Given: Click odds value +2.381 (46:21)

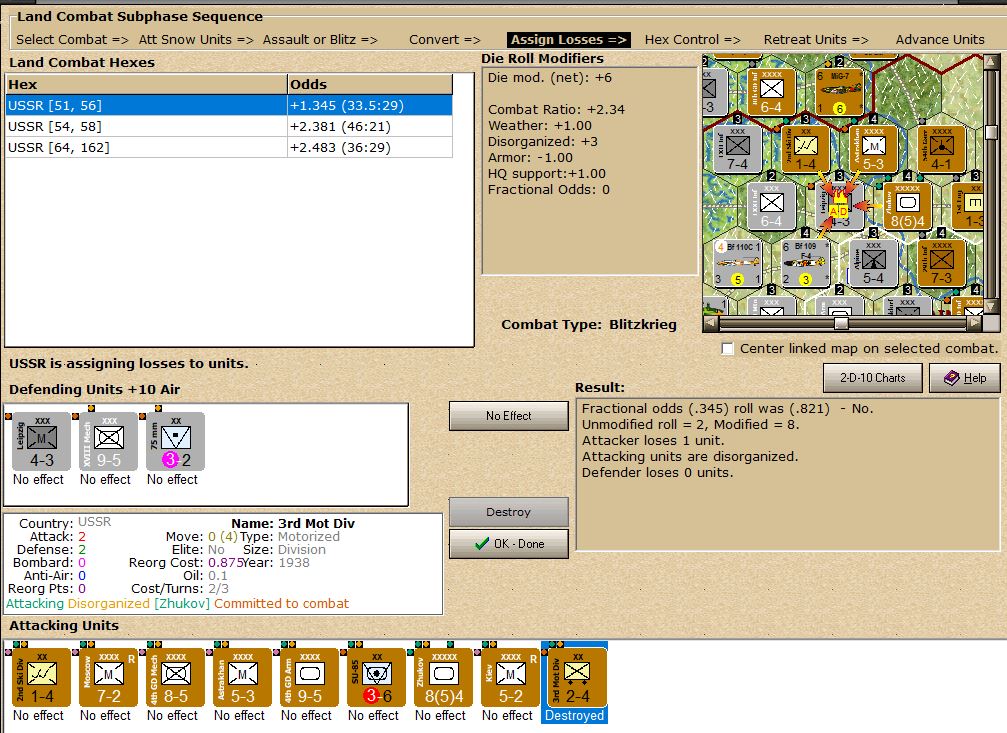Looking at the screenshot, I should pos(340,127).
